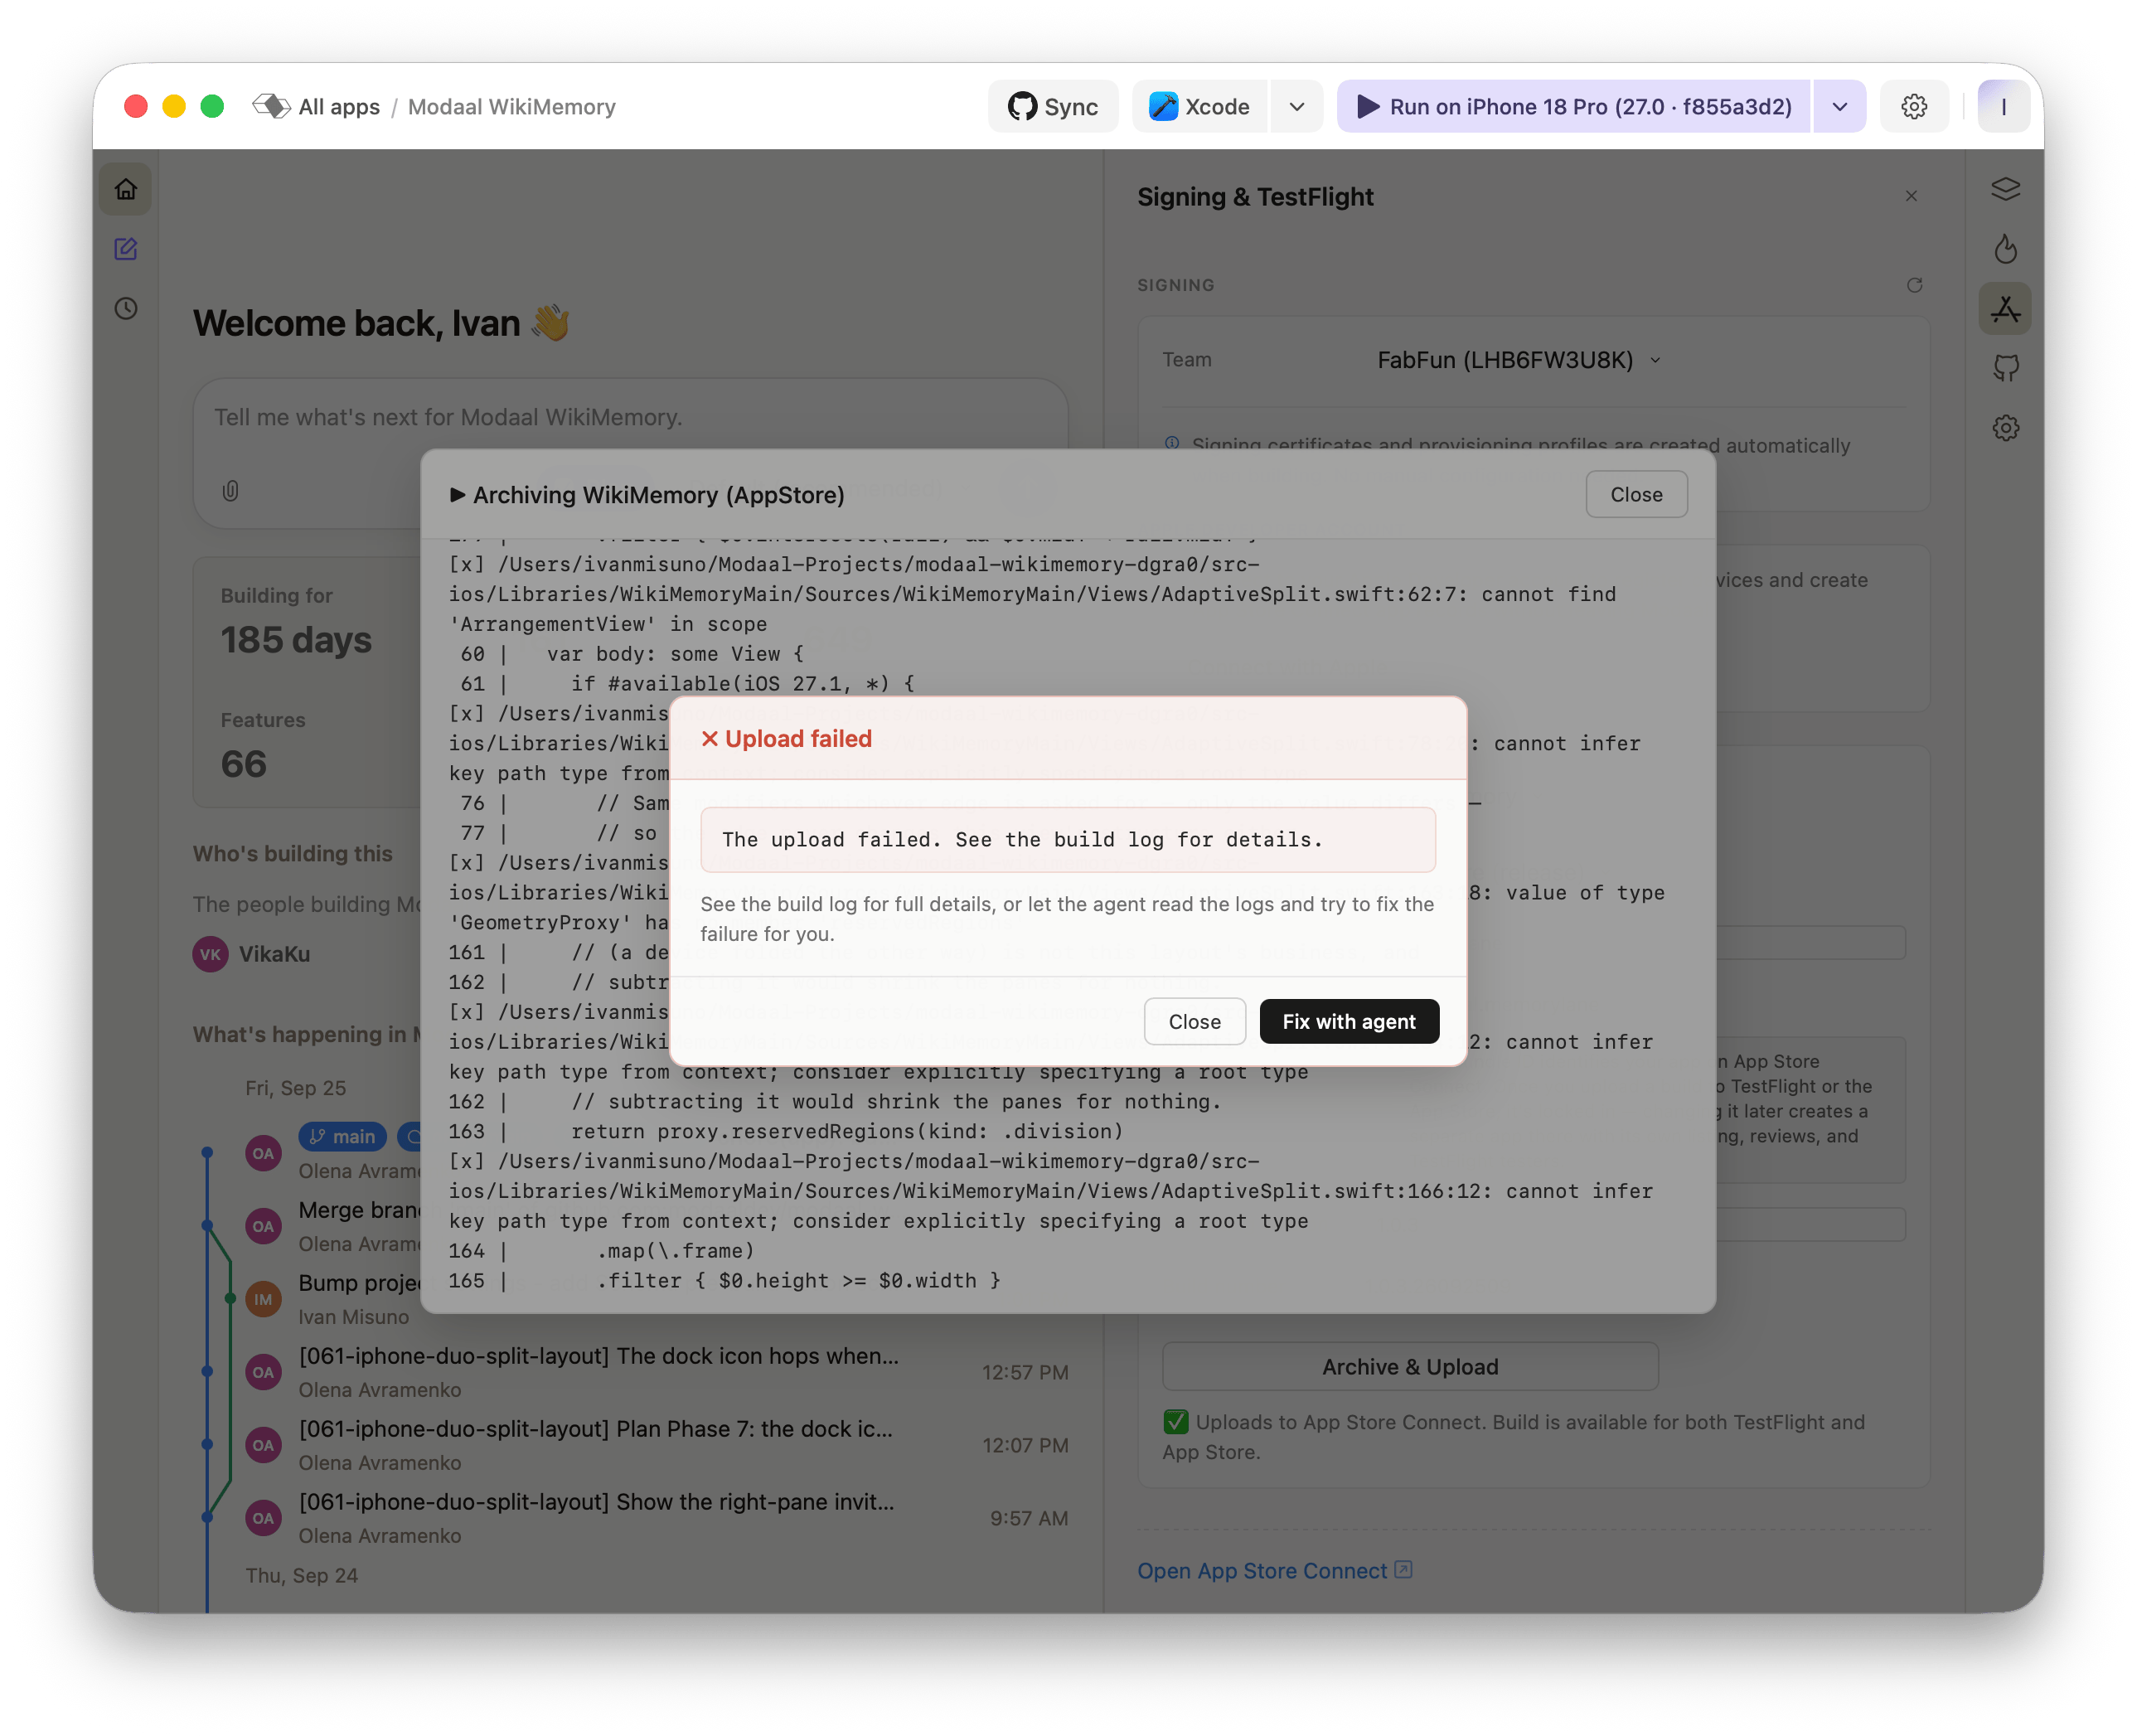Close the Archiving WikiMemory log window
2137x1736 pixels.
point(1636,495)
